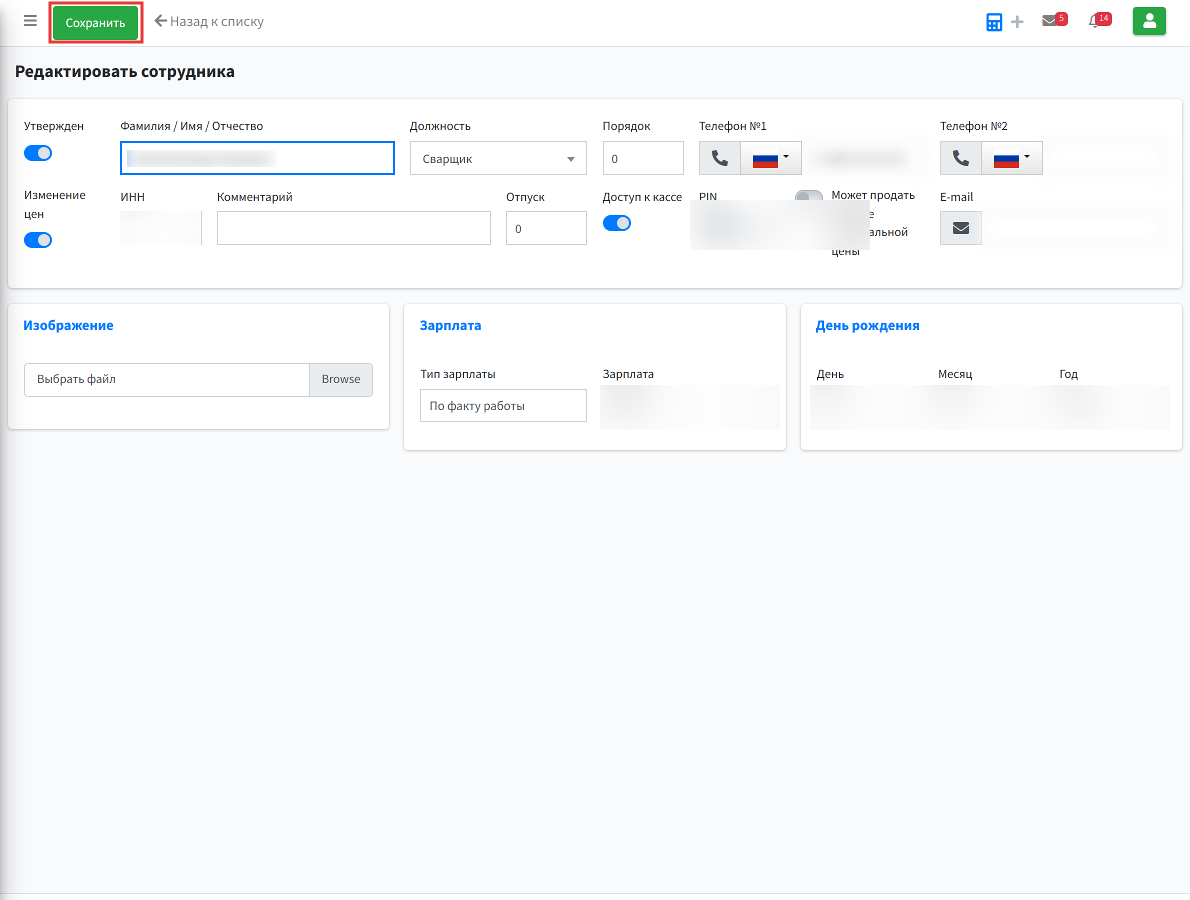Screen dimensions: 1190x900
Task: Disable the Доступ к кассе switch
Action: pyautogui.click(x=616, y=223)
